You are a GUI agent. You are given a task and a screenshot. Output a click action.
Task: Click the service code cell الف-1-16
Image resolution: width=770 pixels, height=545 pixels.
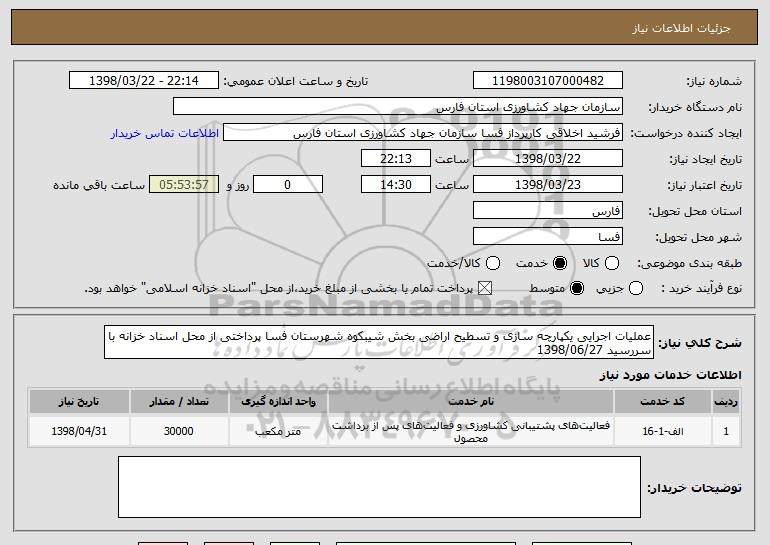click(662, 431)
